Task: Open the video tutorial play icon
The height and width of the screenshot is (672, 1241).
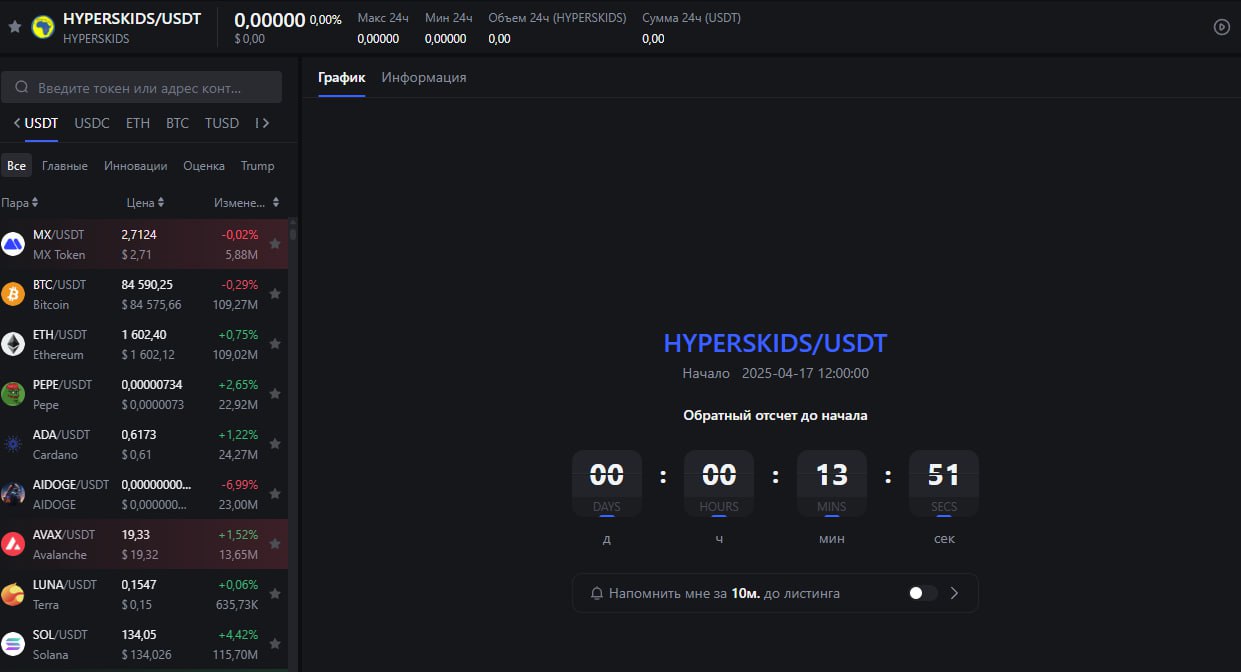Action: pos(1221,27)
